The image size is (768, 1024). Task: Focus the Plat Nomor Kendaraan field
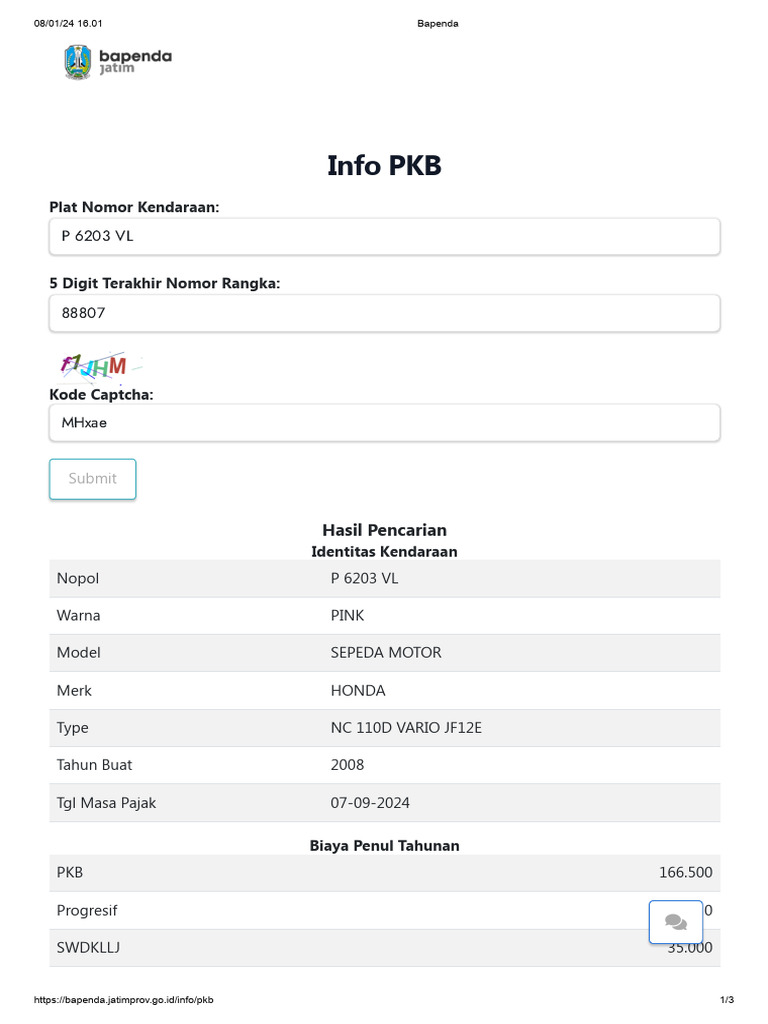click(384, 237)
